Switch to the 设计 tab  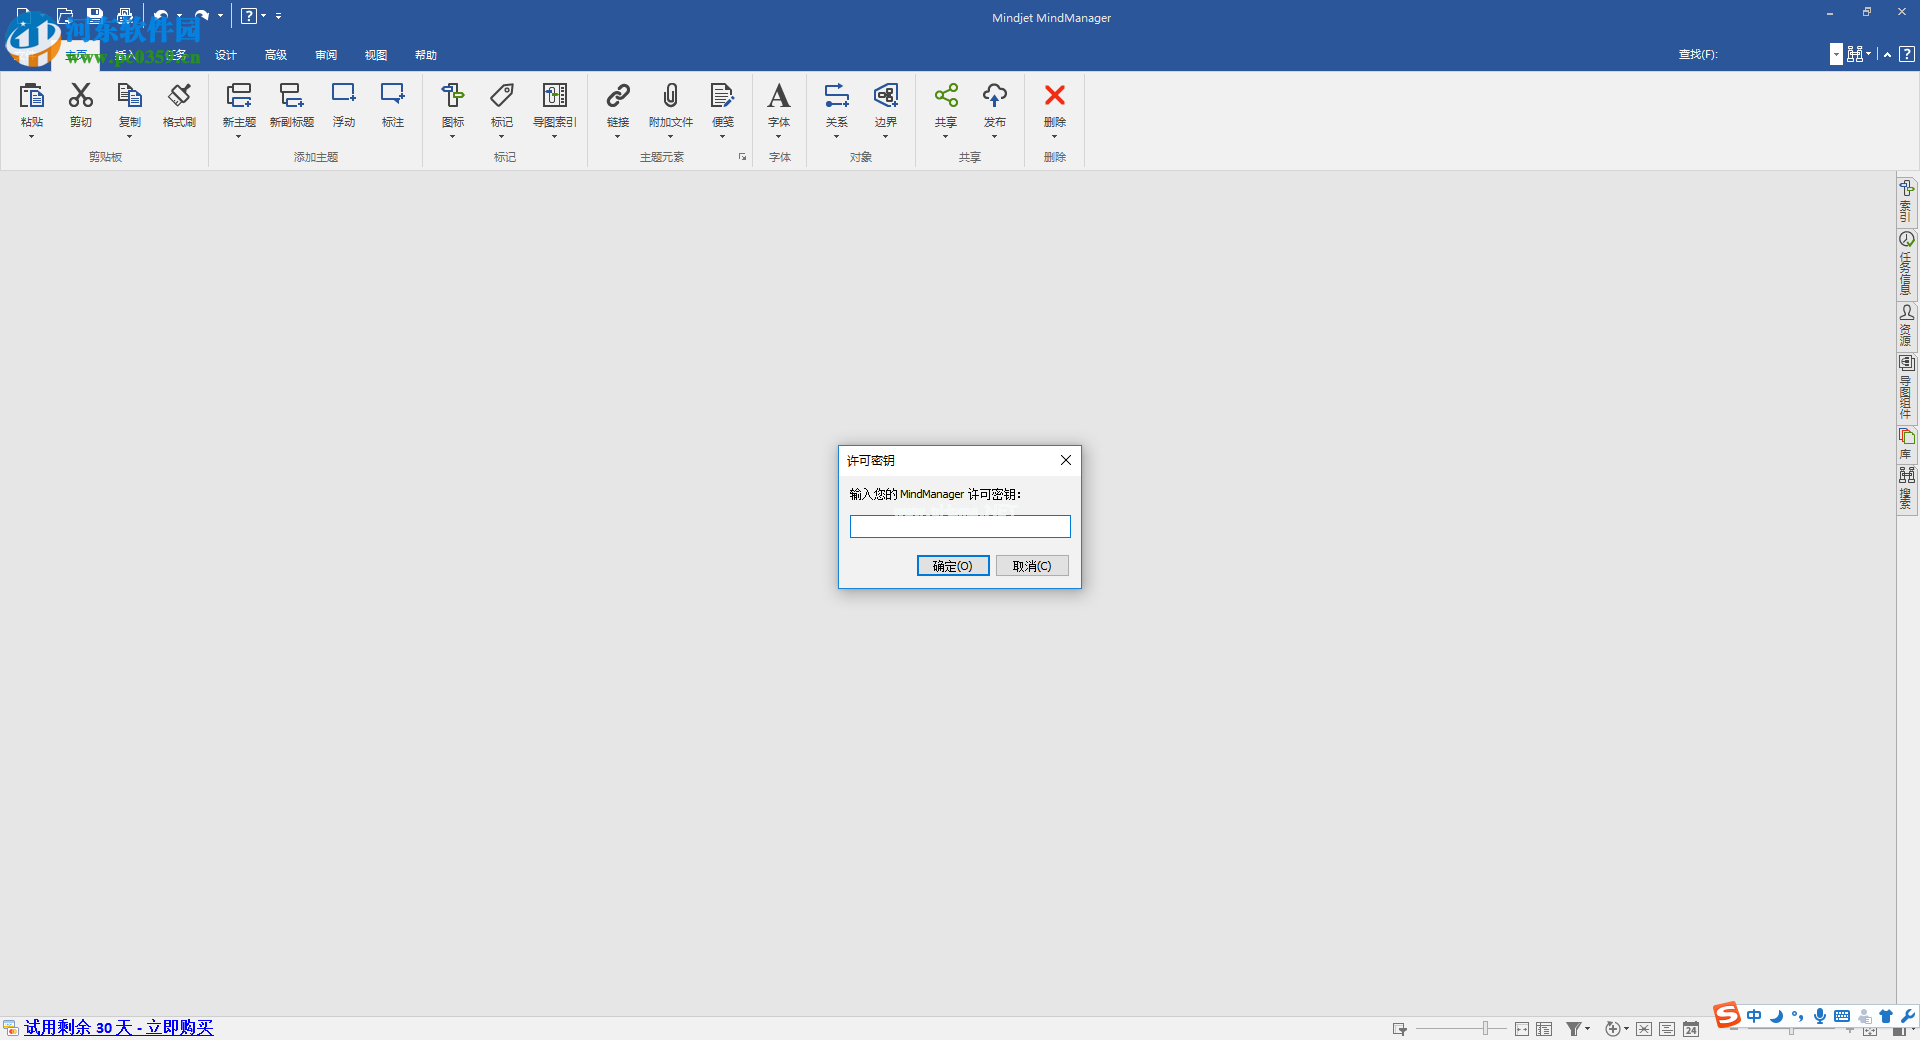pos(226,55)
